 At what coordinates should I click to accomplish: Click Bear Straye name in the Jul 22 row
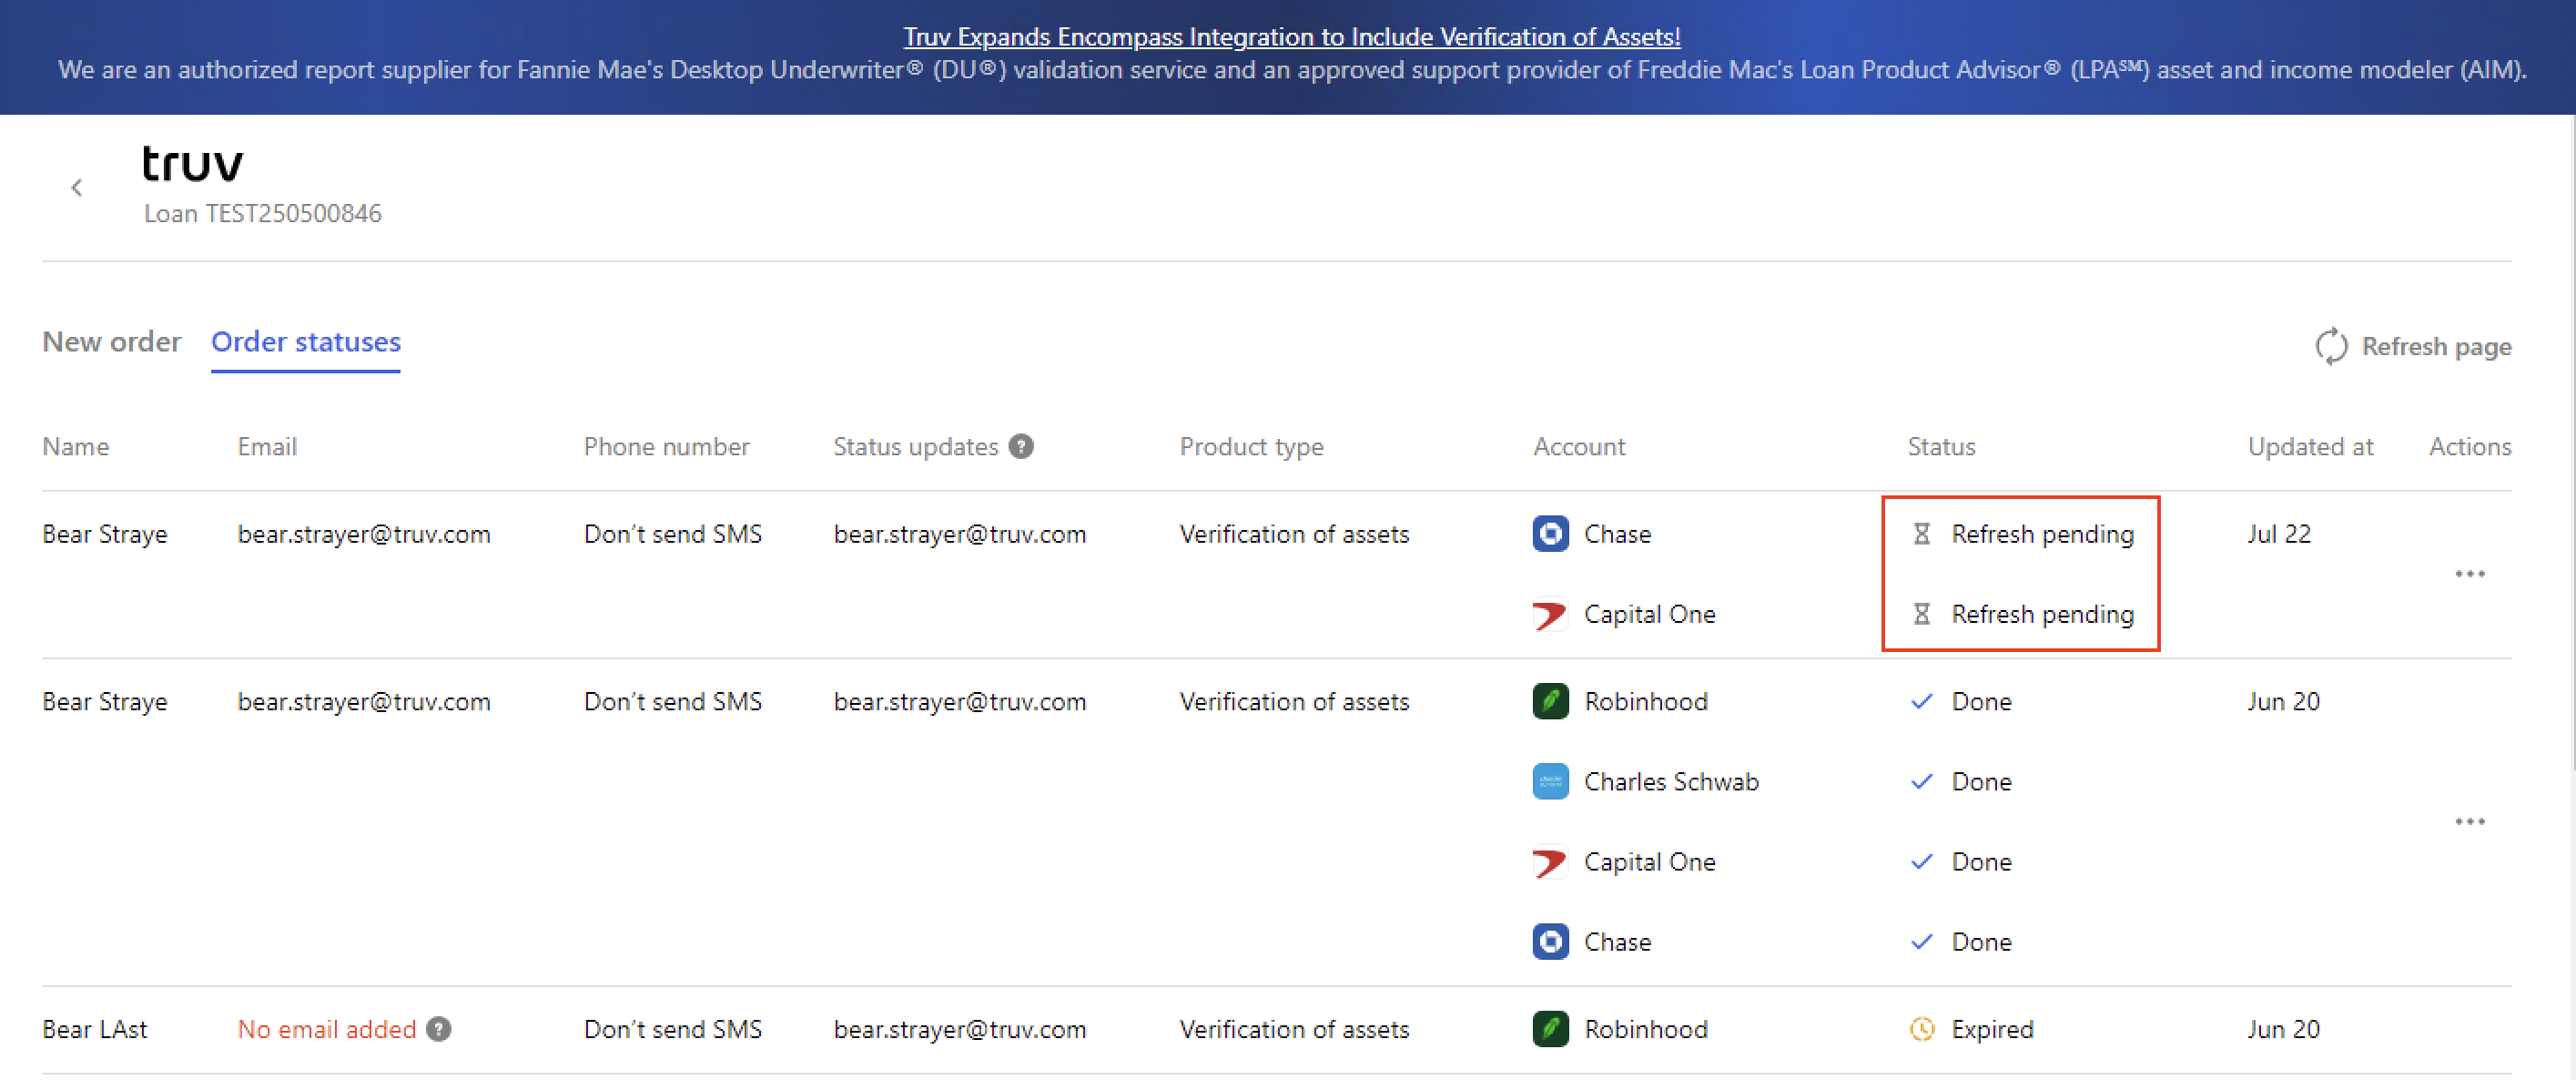[x=105, y=534]
